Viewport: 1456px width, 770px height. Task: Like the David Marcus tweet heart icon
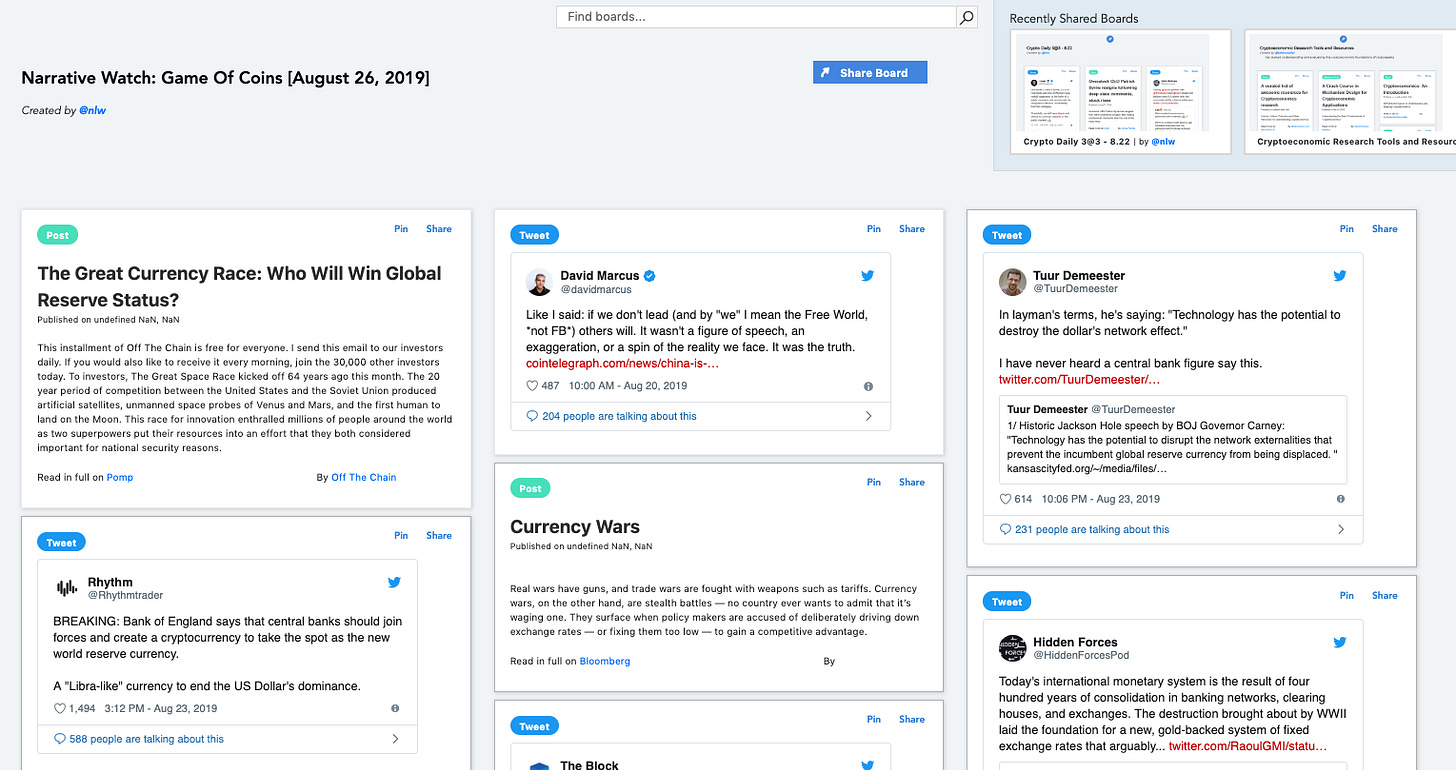pyautogui.click(x=532, y=386)
